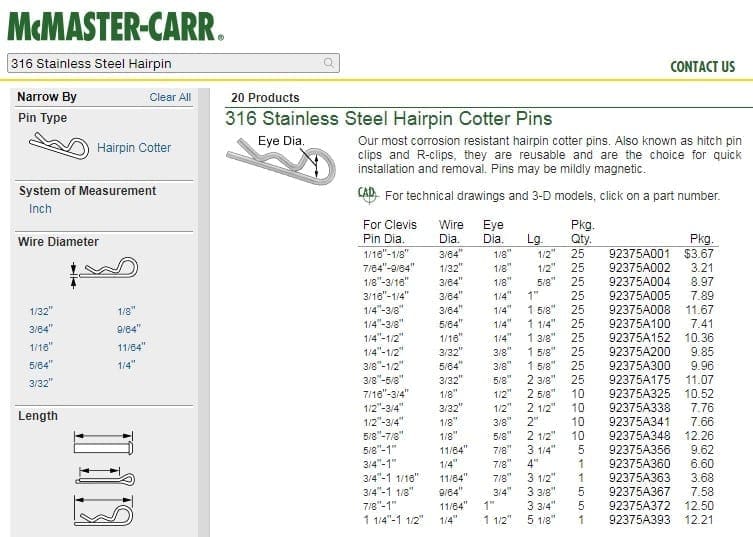Image resolution: width=753 pixels, height=537 pixels.
Task: Open part number 92375A005
Action: tap(639, 295)
